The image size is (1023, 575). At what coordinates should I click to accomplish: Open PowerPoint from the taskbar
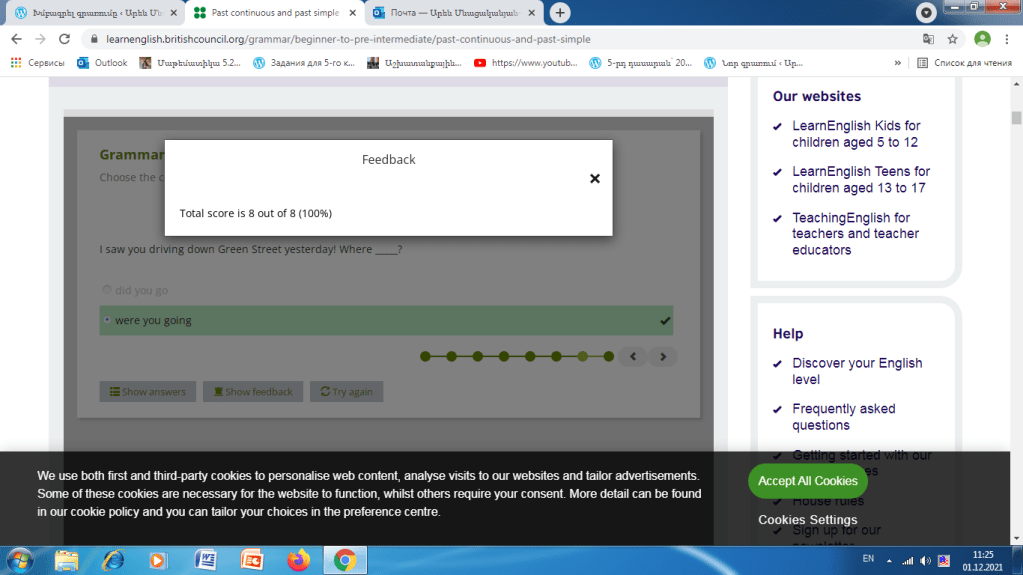click(x=251, y=560)
